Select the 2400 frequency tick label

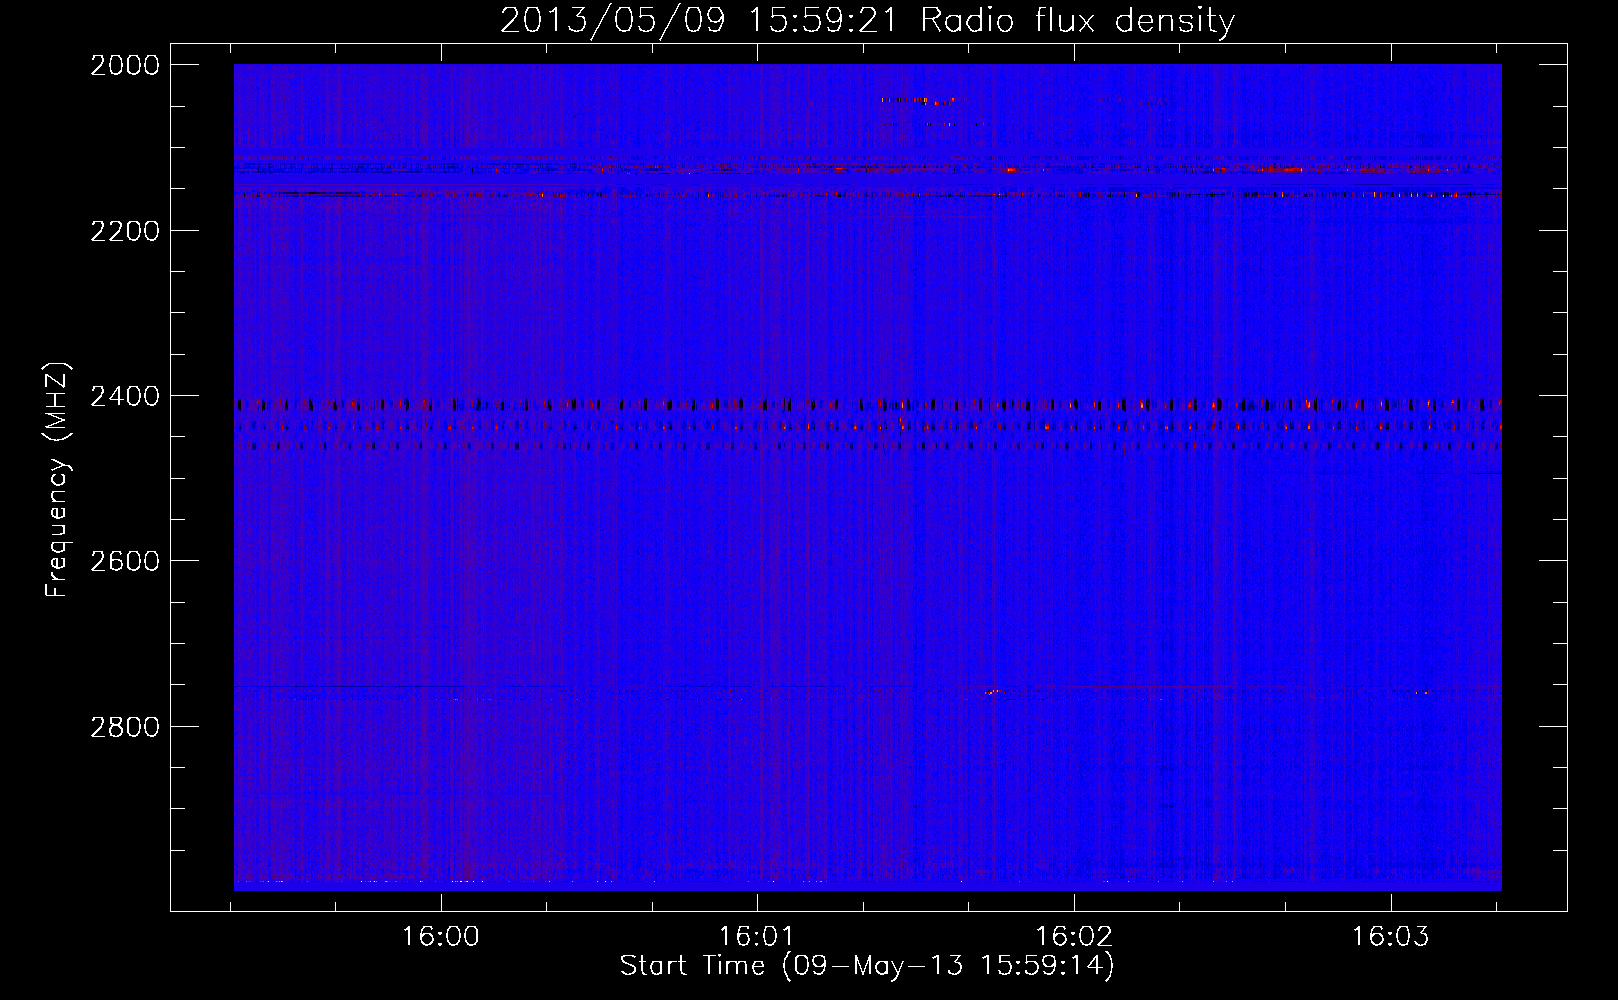tap(125, 396)
